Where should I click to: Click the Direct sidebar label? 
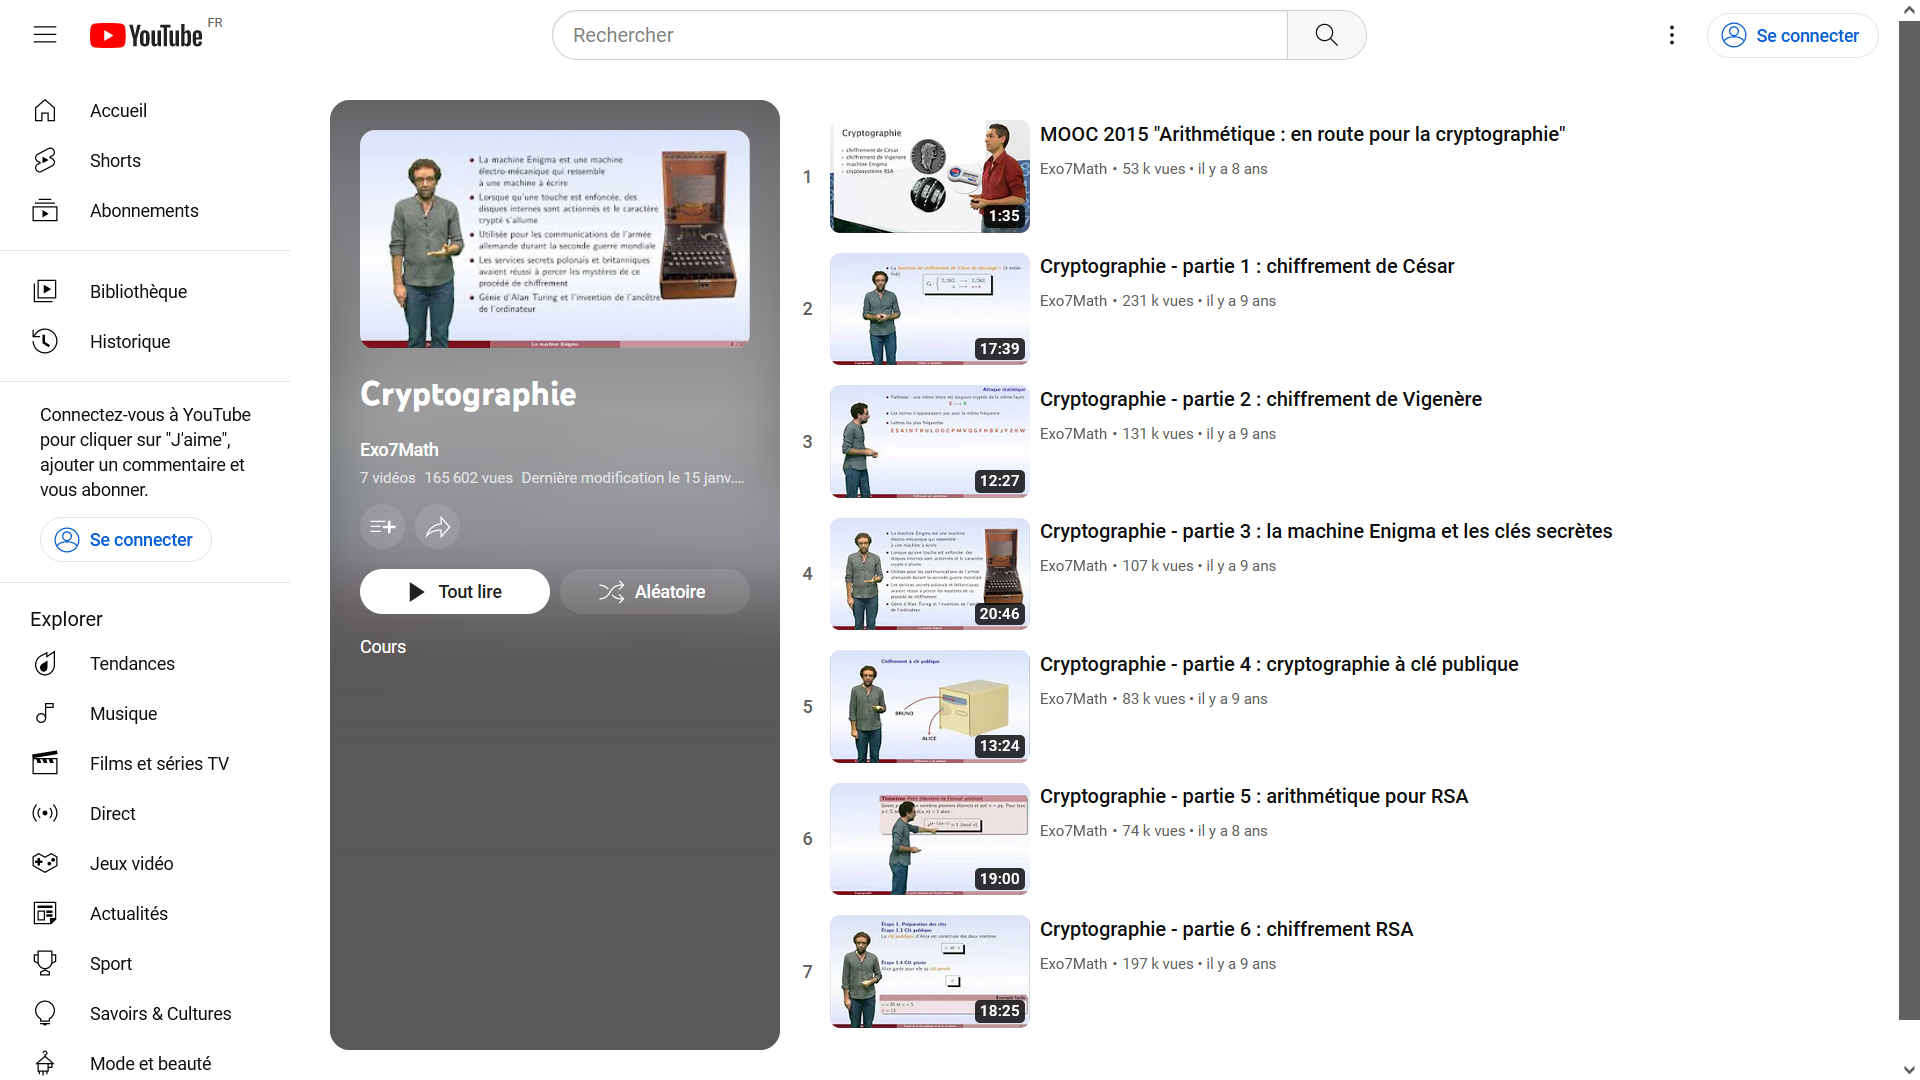(113, 813)
